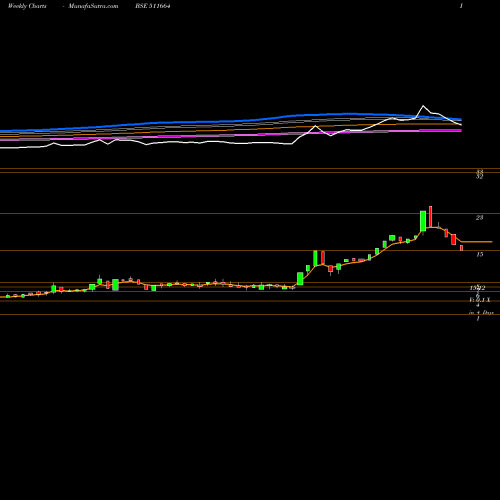
Task: Click the white indicator line's highest peak
Action: coord(423,106)
